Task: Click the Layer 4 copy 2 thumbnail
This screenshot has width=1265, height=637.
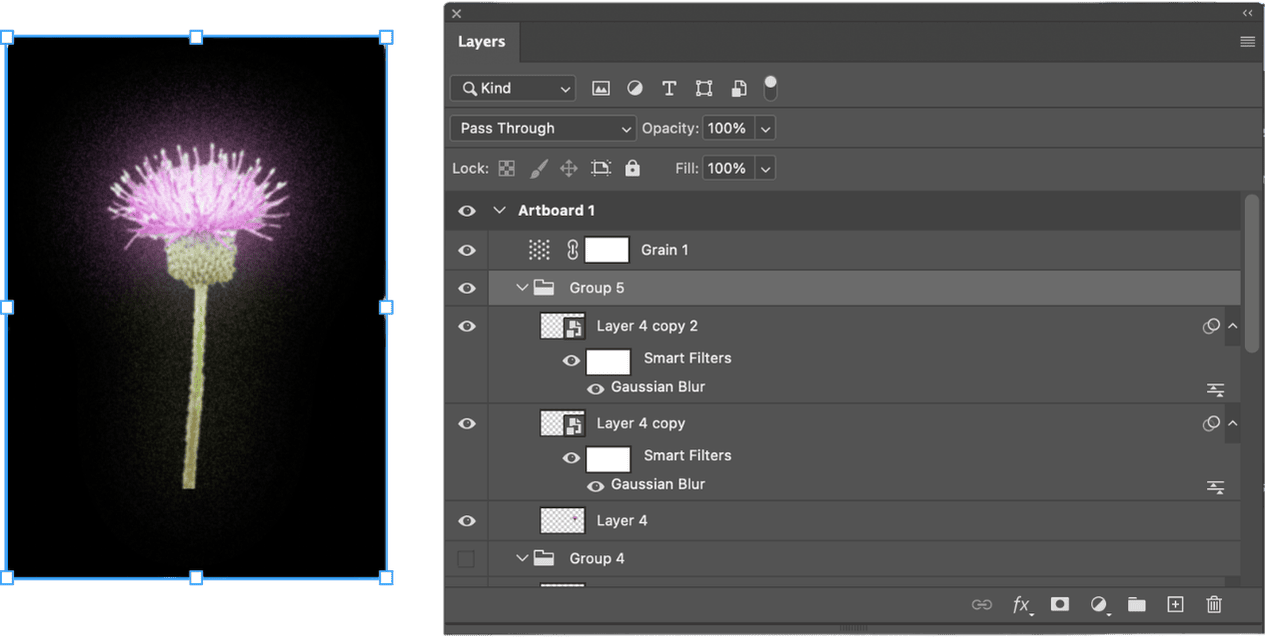Action: click(562, 326)
